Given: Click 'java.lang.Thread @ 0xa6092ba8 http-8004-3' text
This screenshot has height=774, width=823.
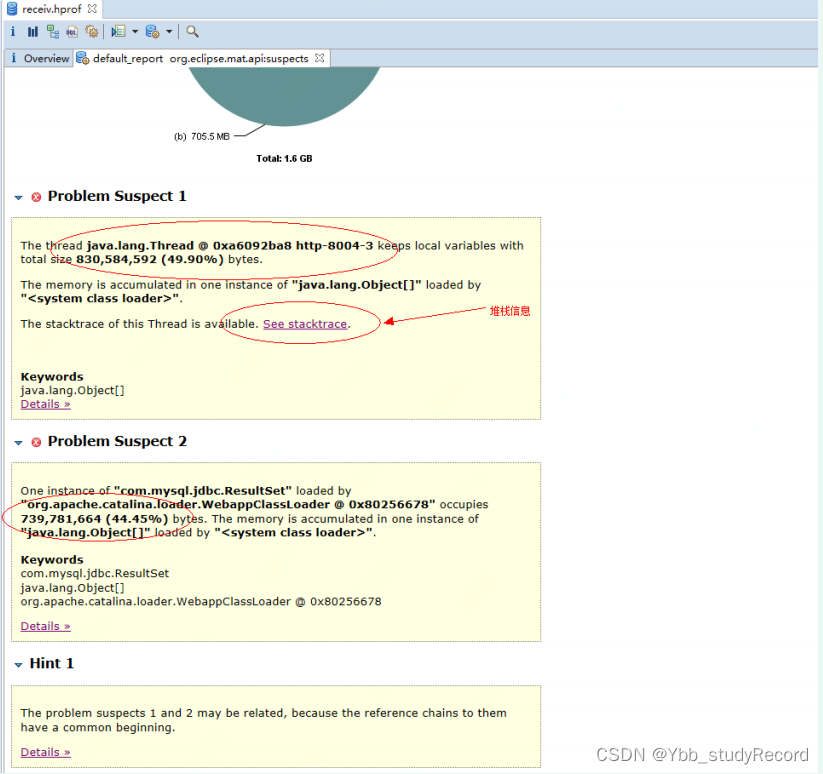Looking at the screenshot, I should (x=230, y=246).
